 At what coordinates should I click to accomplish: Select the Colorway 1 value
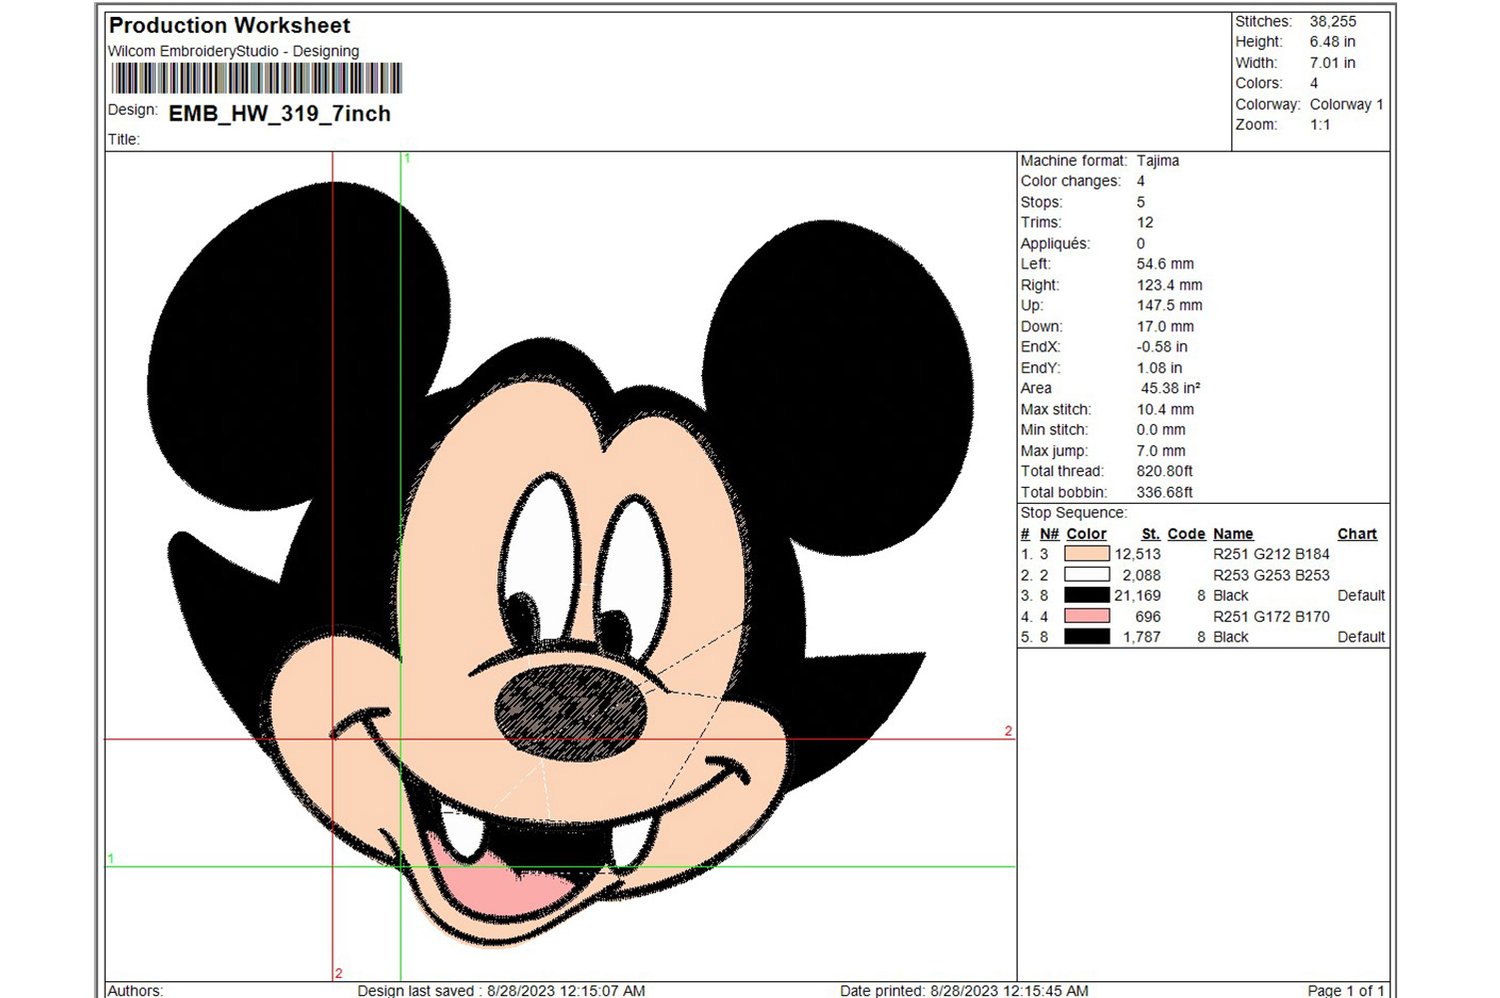(1347, 104)
